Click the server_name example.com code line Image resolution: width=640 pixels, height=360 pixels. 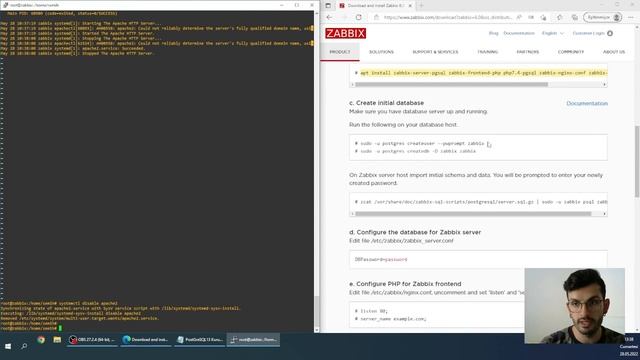point(391,319)
